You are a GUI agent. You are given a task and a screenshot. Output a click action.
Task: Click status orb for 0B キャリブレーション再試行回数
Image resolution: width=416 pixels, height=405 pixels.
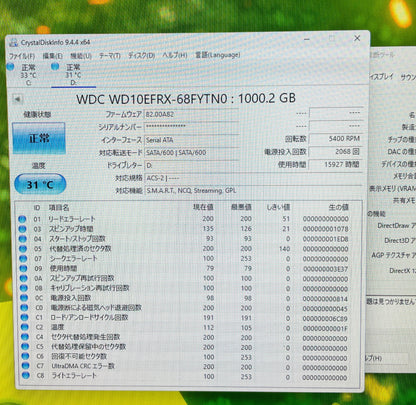click(24, 288)
